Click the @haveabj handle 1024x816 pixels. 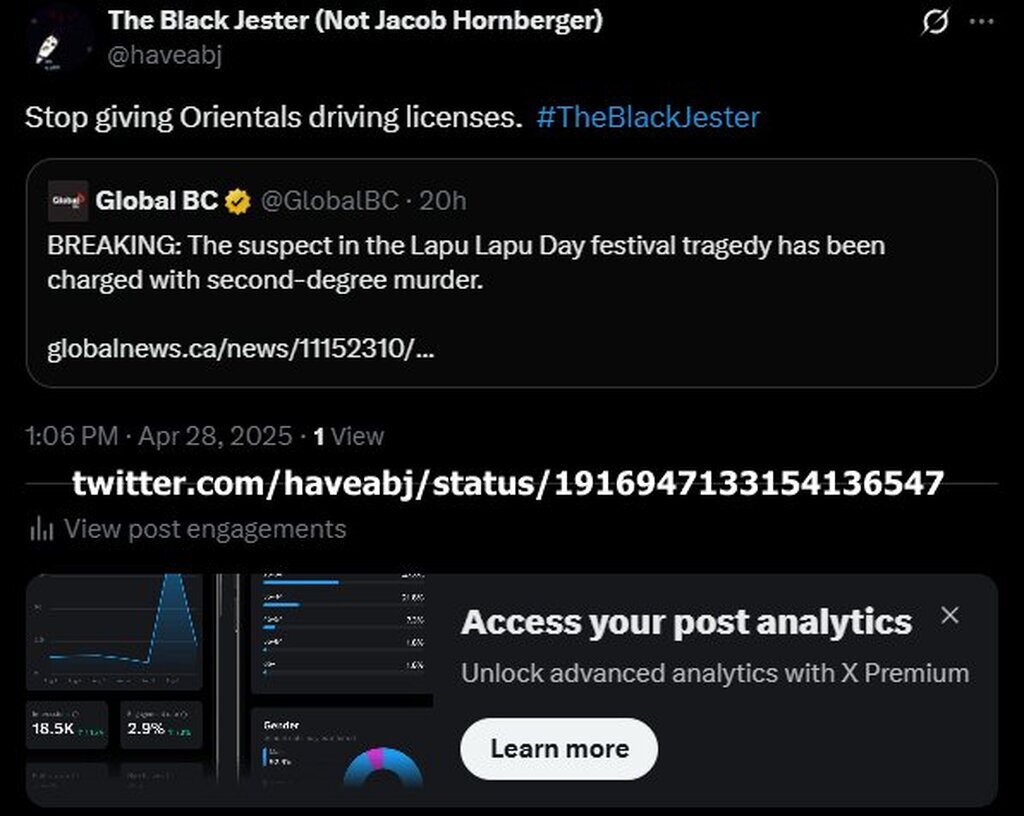[165, 55]
